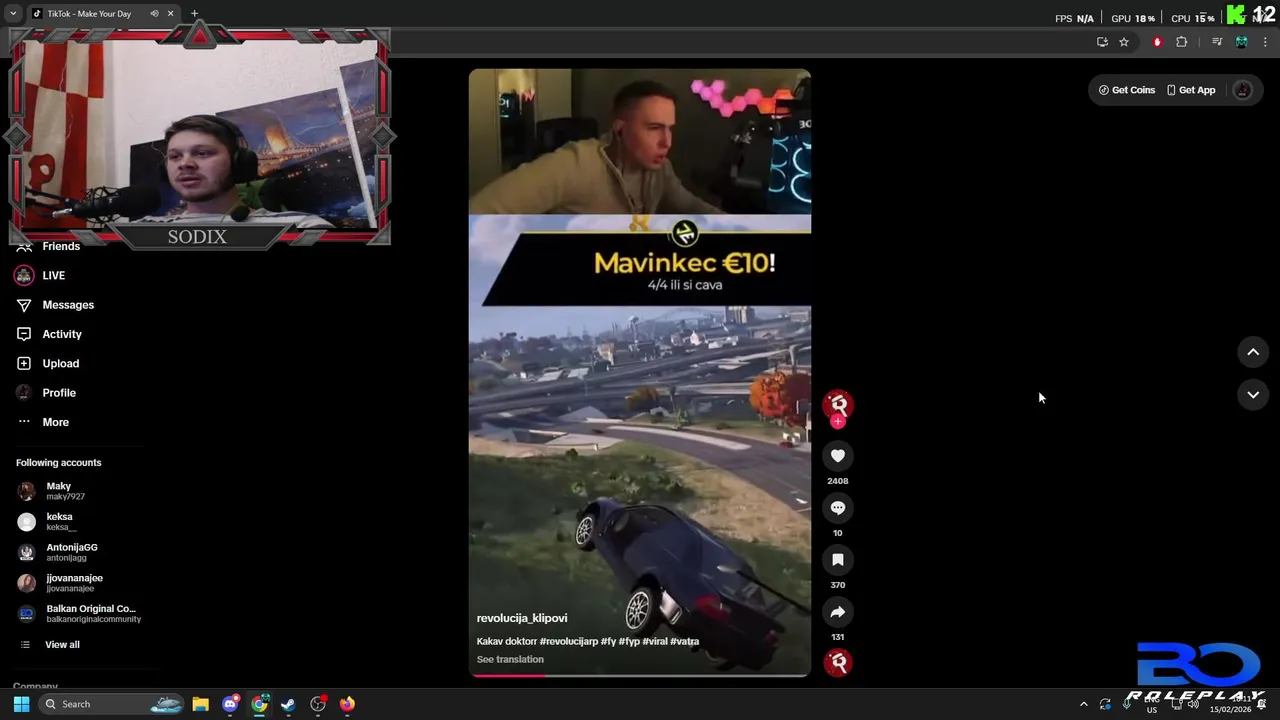Bookmark this page with star icon
1280x720 pixels.
[1124, 42]
